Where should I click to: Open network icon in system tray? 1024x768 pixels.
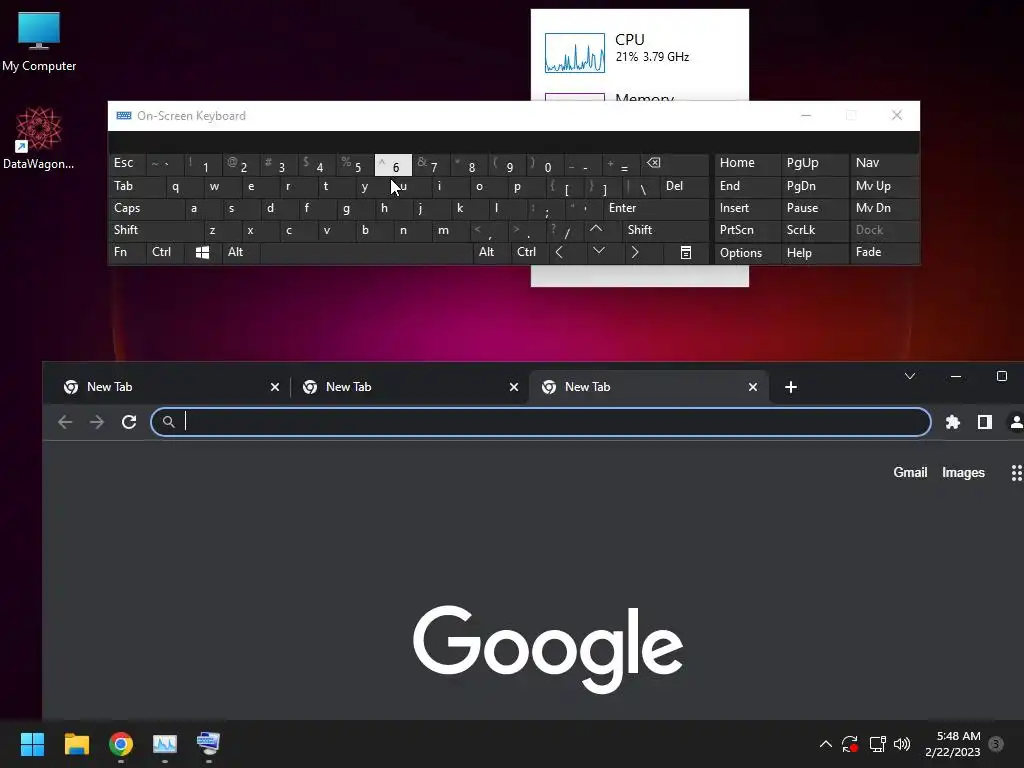click(x=877, y=744)
